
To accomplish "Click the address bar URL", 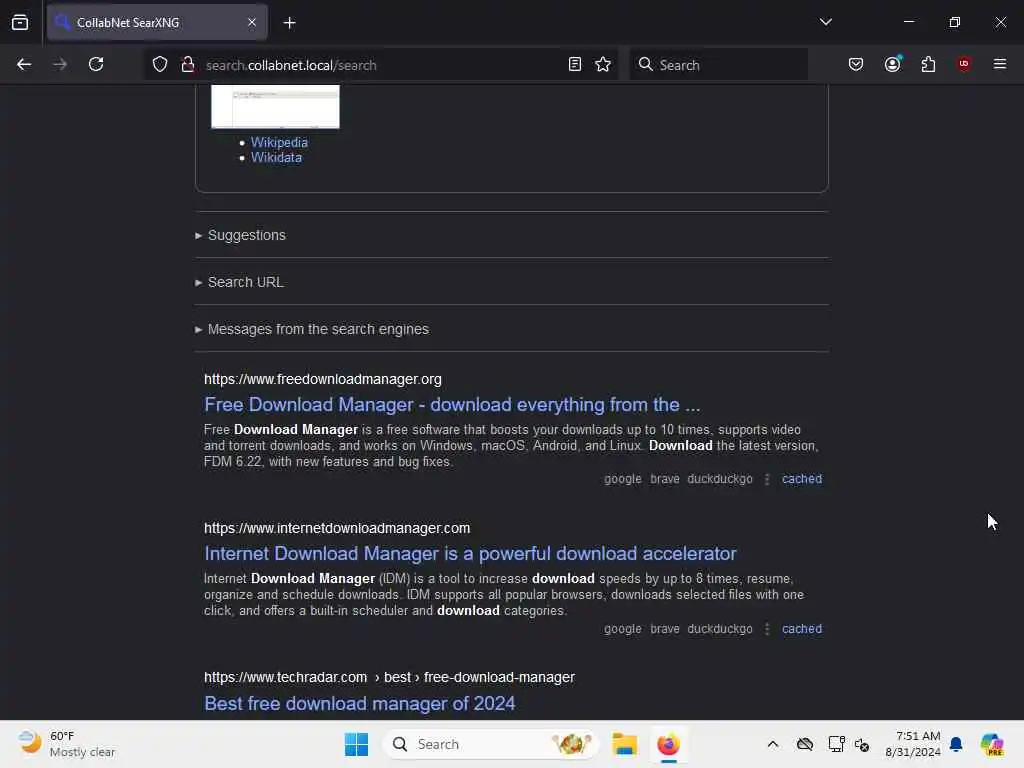I will coord(291,65).
